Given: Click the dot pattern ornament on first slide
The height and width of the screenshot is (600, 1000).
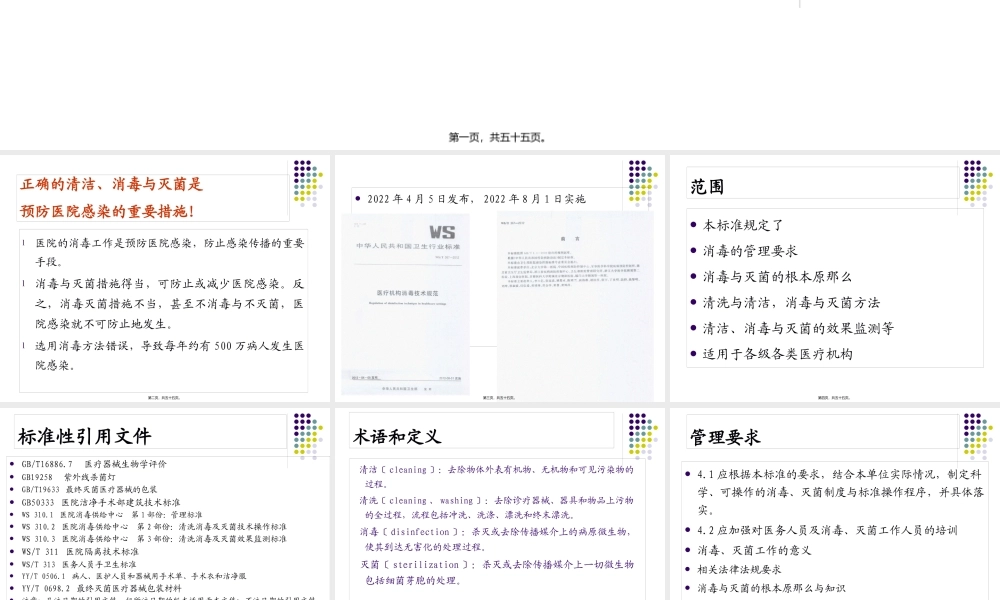Looking at the screenshot, I should coord(308,181).
